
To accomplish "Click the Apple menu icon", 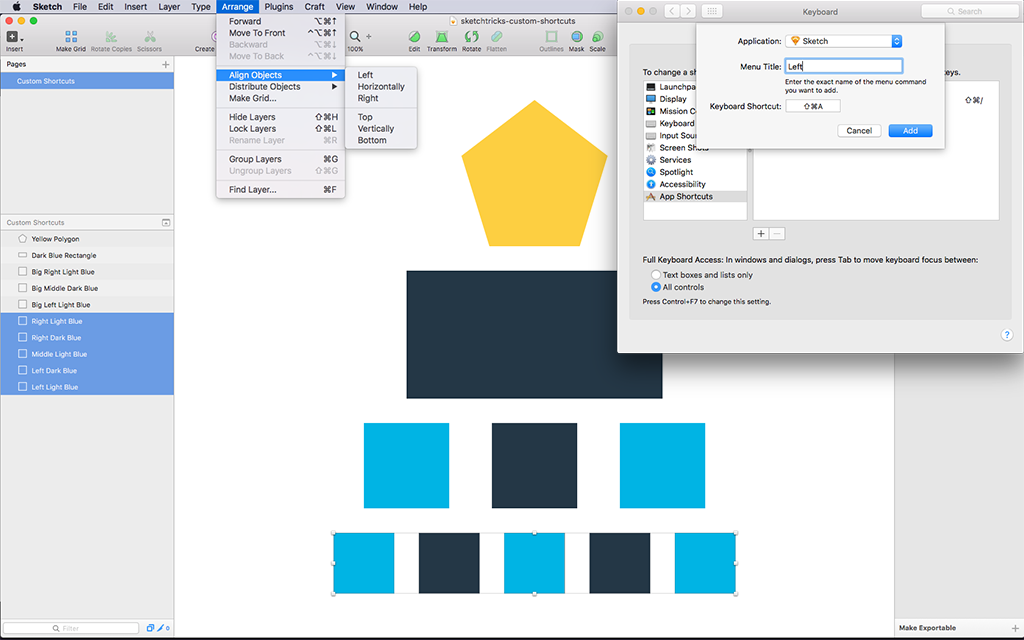I will [16, 7].
